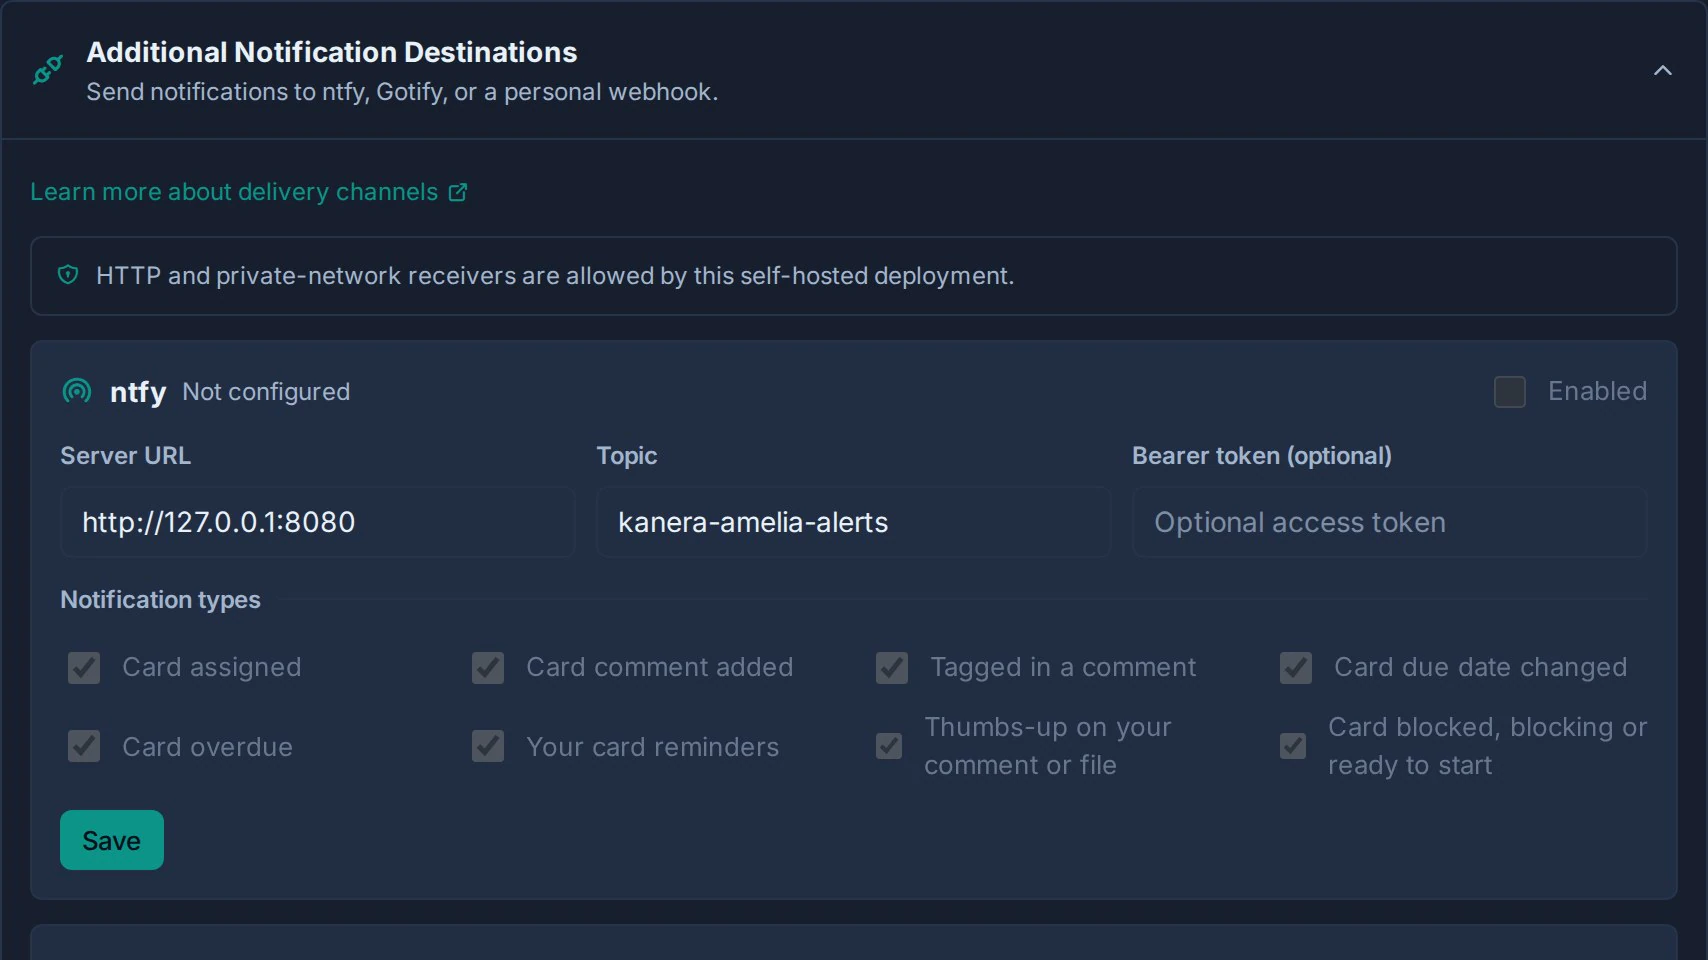Click the Additional Notification Destinations heading
Screen dimensions: 1708x960
tap(332, 52)
